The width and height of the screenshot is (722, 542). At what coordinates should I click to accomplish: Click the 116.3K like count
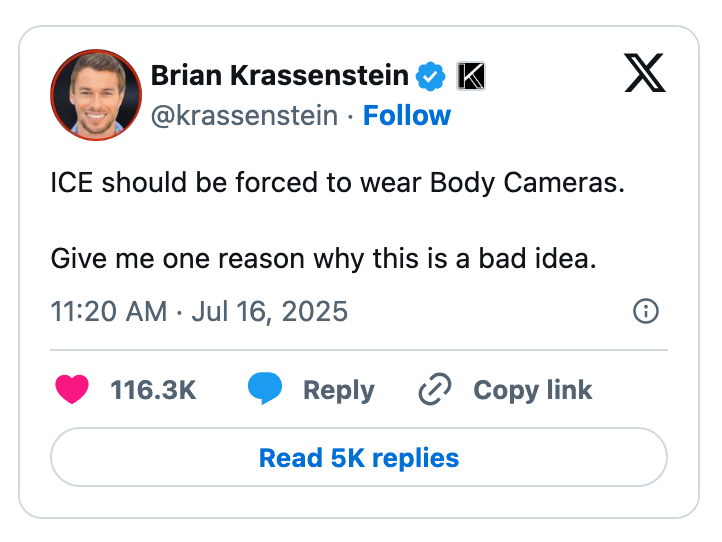pos(153,390)
